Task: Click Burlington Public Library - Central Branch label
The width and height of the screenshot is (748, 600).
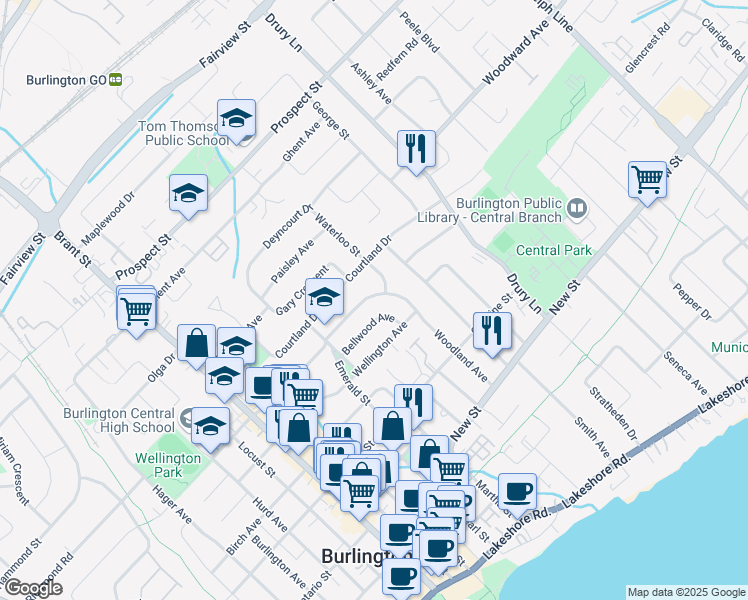Action: (489, 210)
